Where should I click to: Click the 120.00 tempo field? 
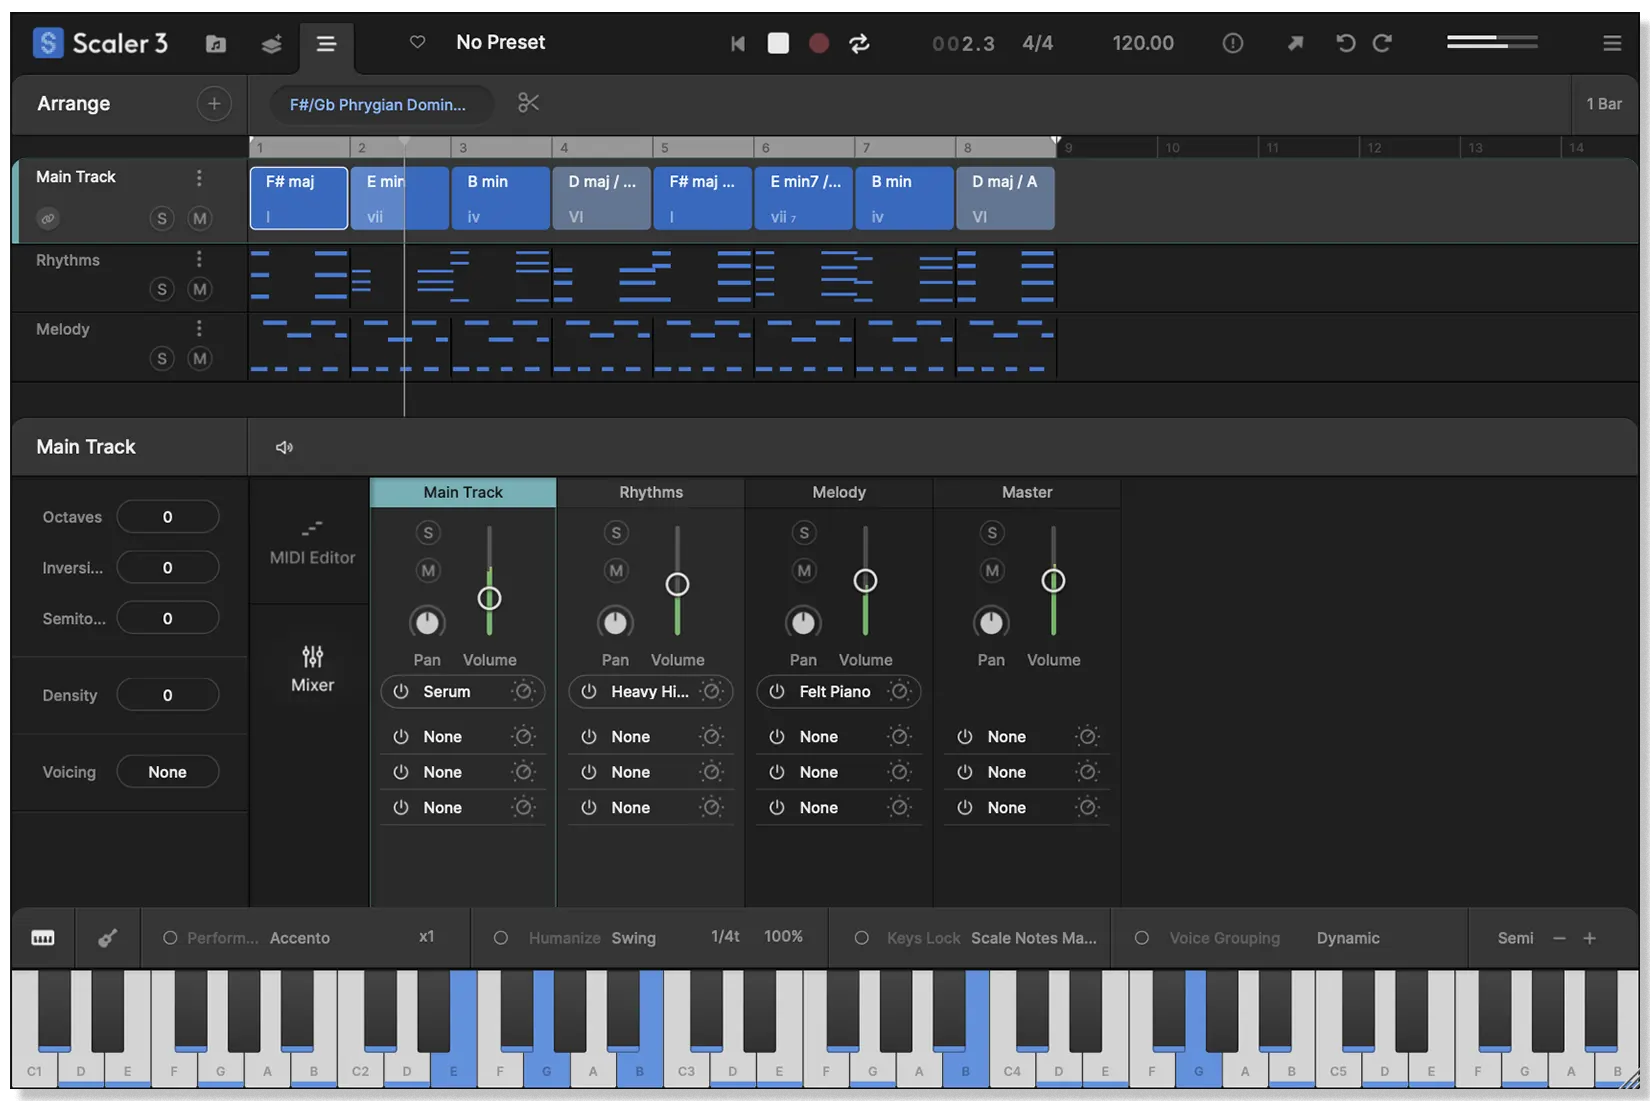(x=1143, y=43)
